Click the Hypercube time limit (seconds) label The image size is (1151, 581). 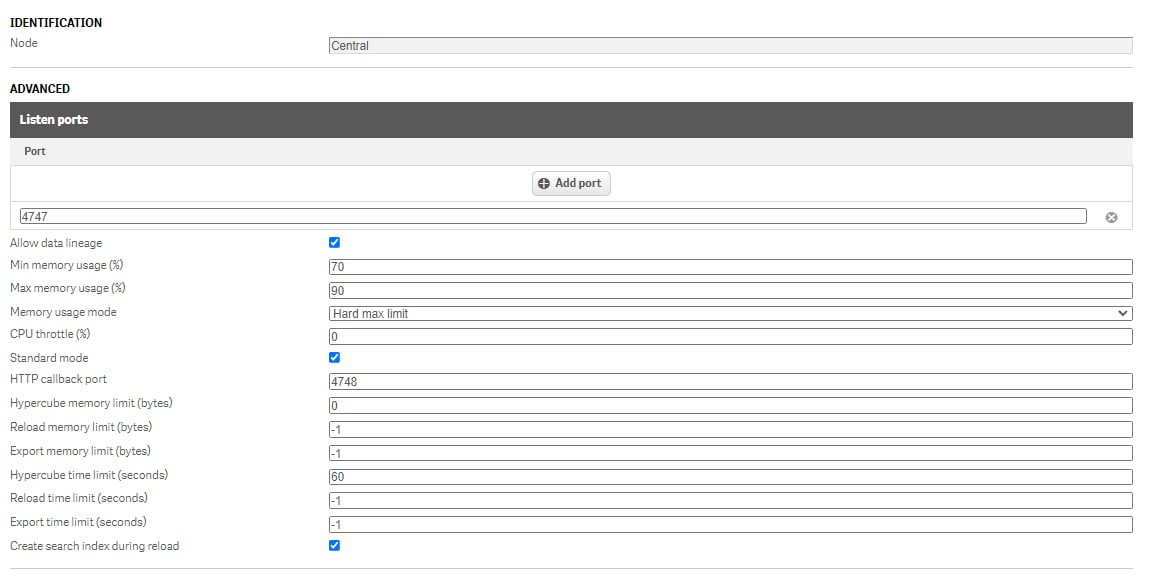click(89, 475)
